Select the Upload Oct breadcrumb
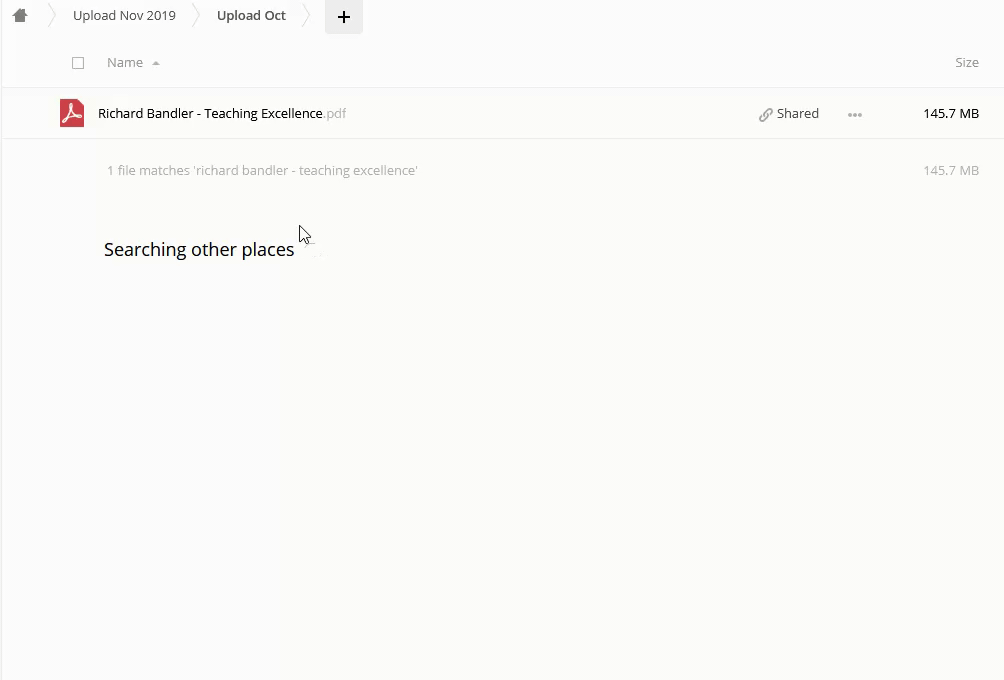1004x680 pixels. point(251,16)
